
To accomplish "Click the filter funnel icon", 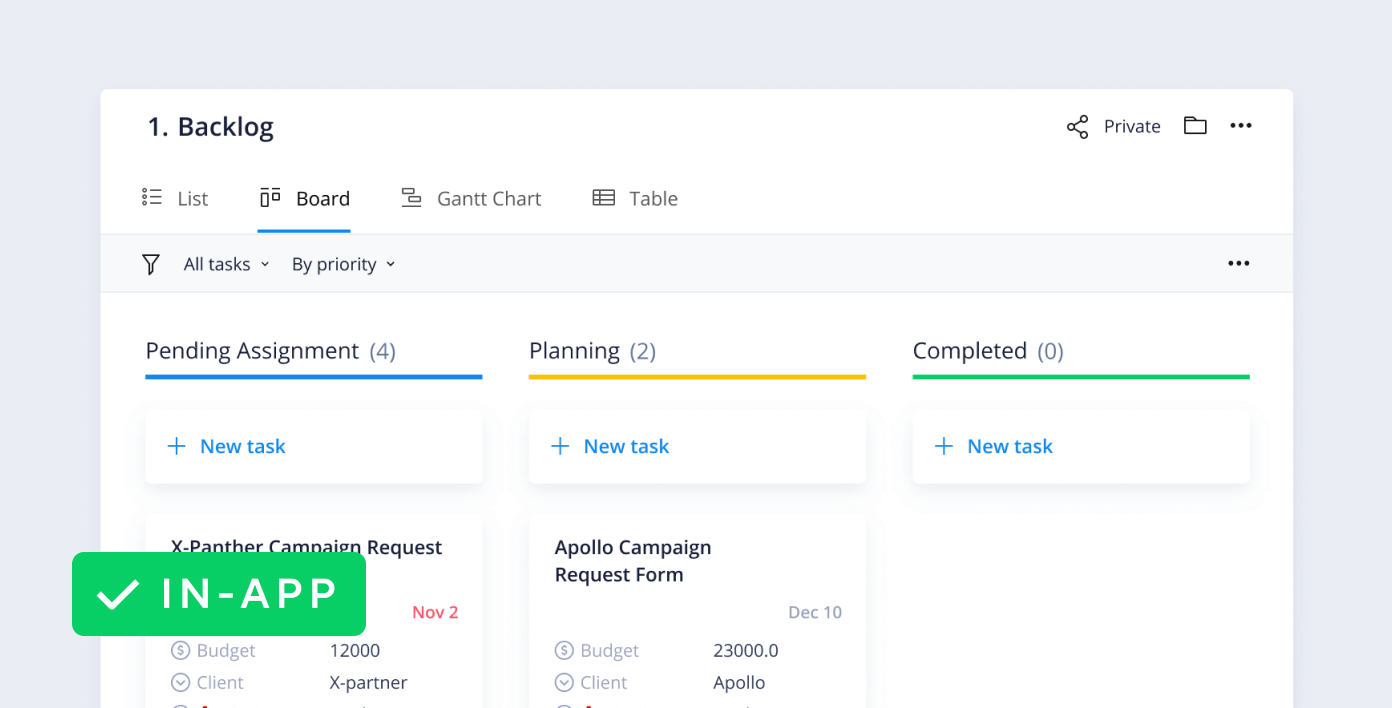I will click(151, 264).
